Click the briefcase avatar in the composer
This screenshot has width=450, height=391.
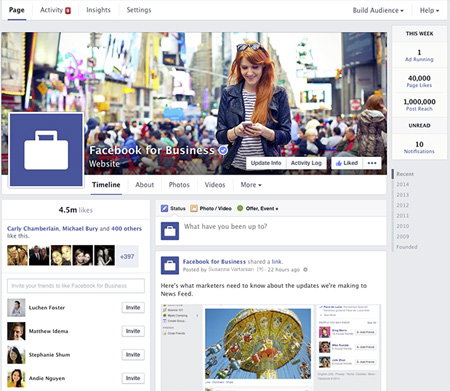(170, 231)
